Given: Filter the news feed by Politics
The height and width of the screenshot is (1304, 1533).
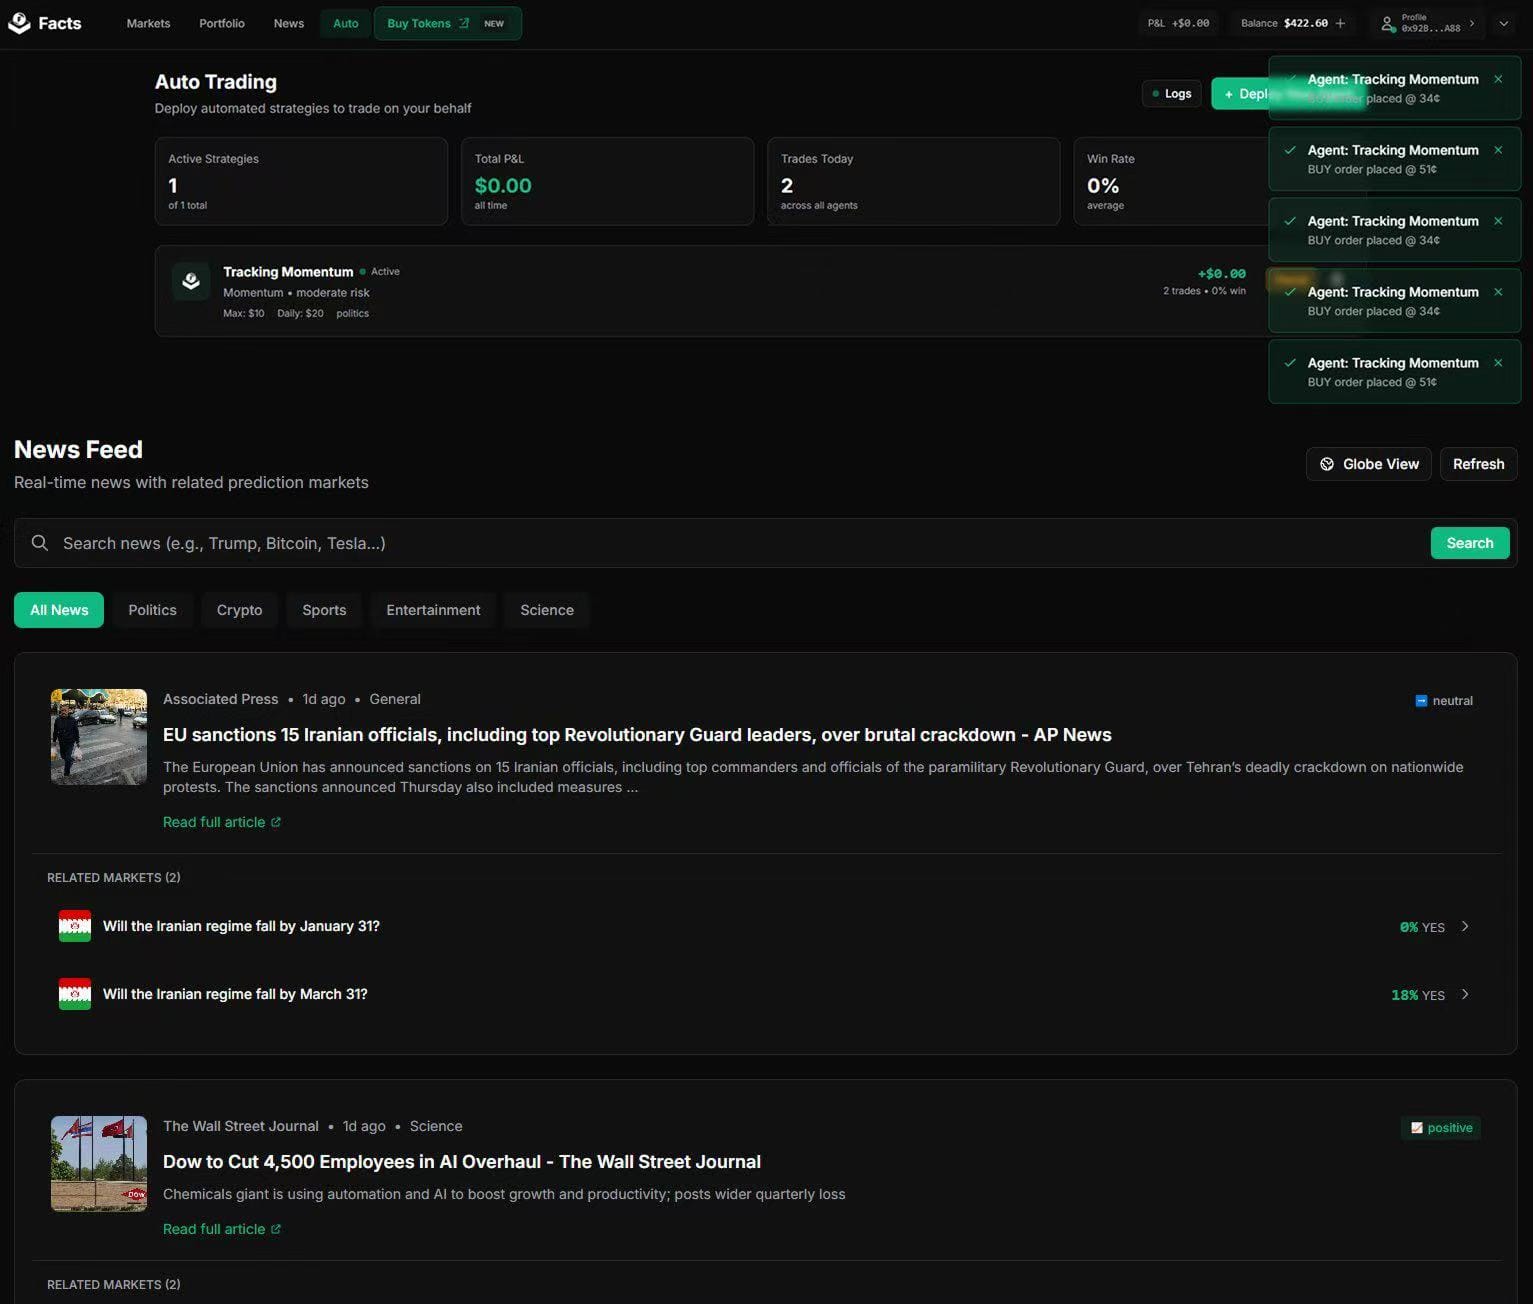Looking at the screenshot, I should pos(152,610).
